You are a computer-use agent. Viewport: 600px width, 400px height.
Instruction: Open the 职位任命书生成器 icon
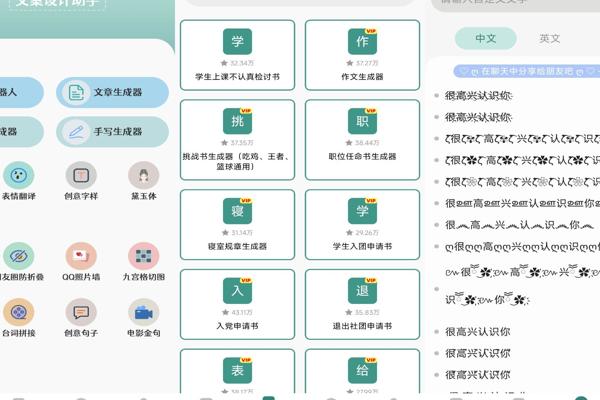362,121
